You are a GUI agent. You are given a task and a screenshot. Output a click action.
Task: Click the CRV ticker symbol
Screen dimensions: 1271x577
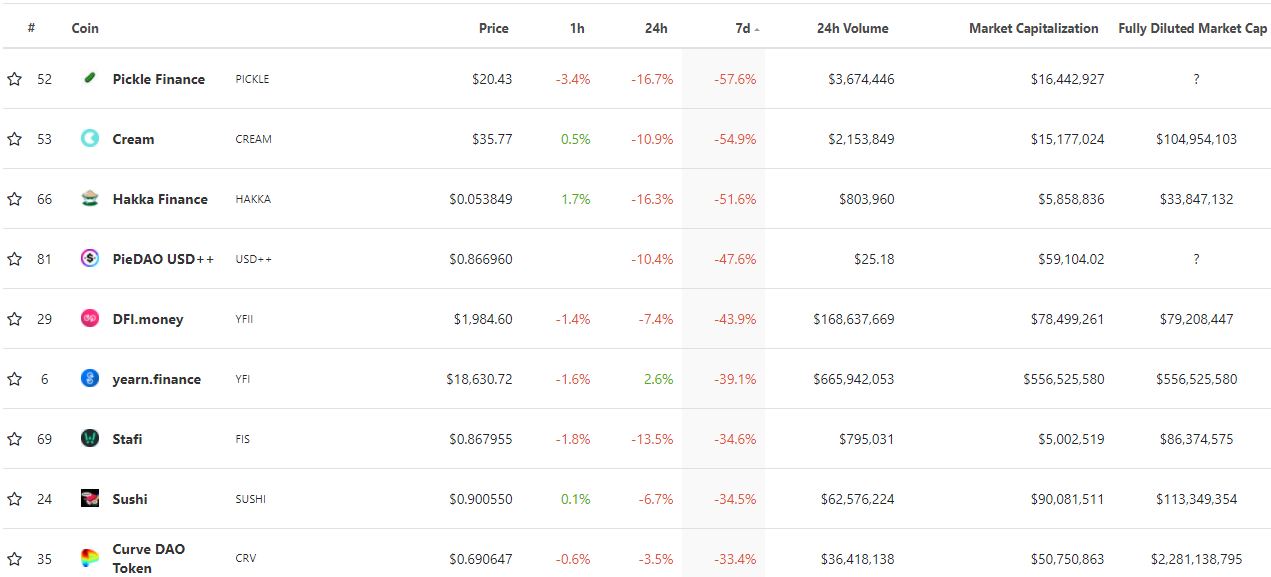click(x=245, y=559)
